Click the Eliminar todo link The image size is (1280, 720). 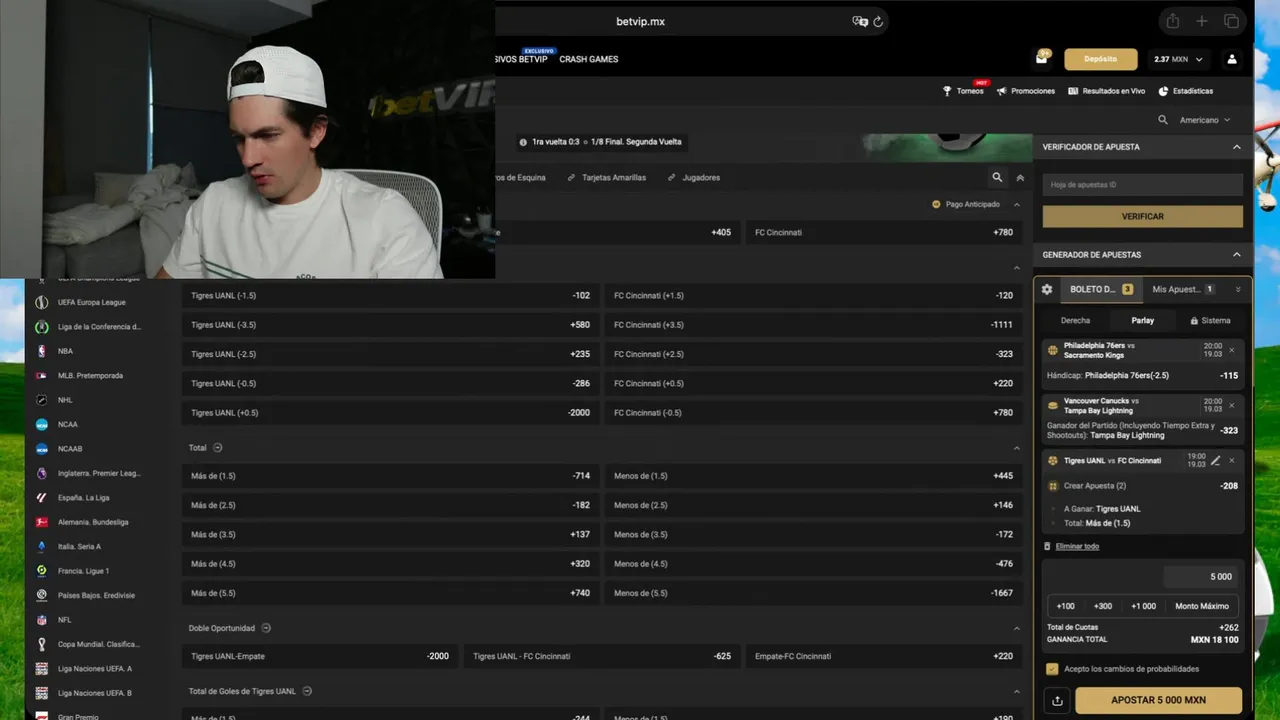coord(1077,546)
